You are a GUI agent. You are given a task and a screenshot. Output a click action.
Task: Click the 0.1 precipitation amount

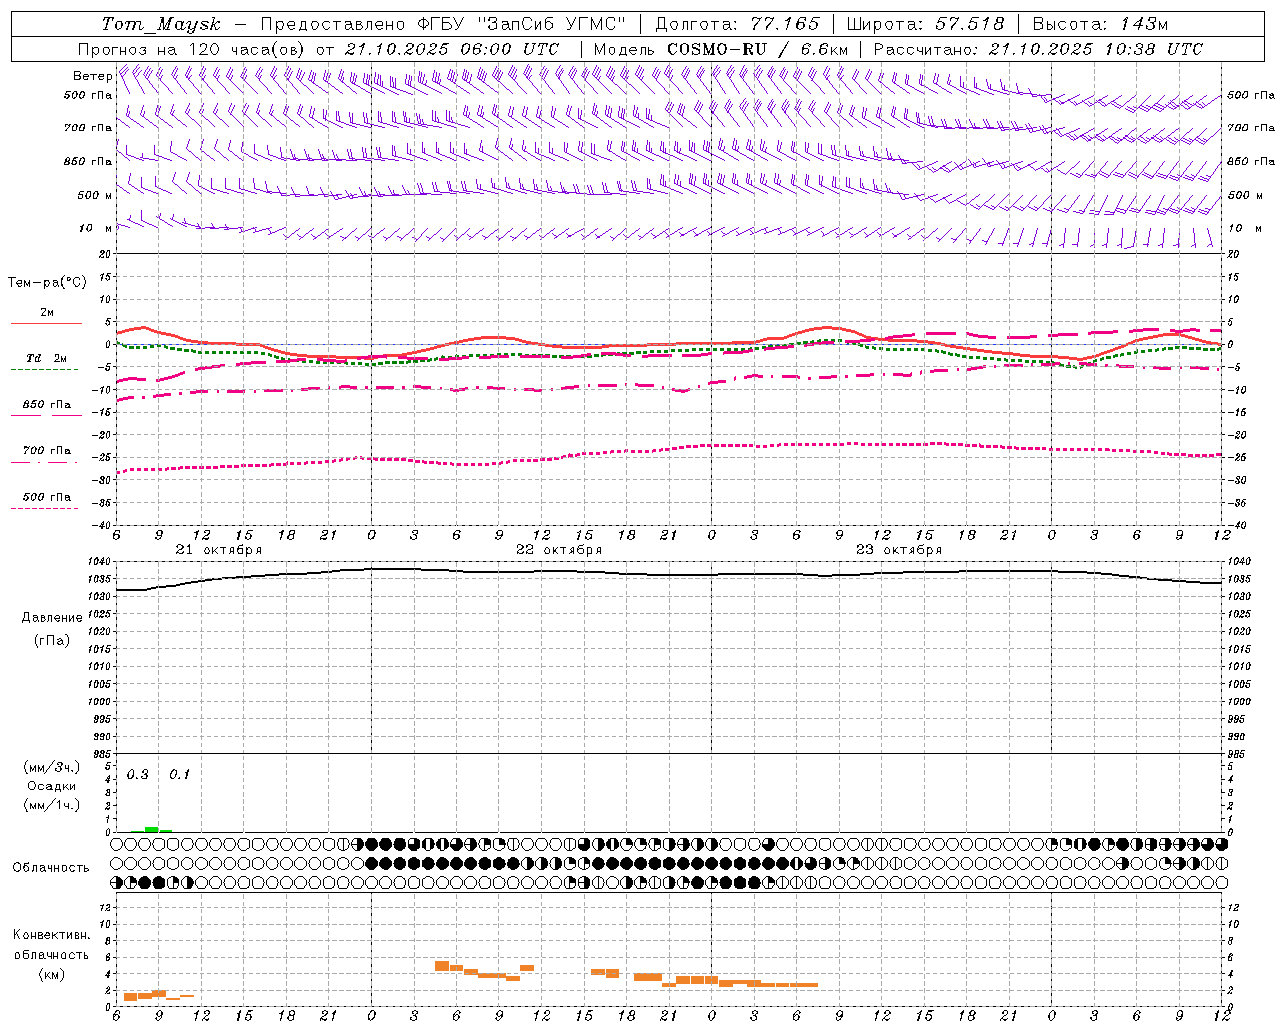tap(179, 774)
